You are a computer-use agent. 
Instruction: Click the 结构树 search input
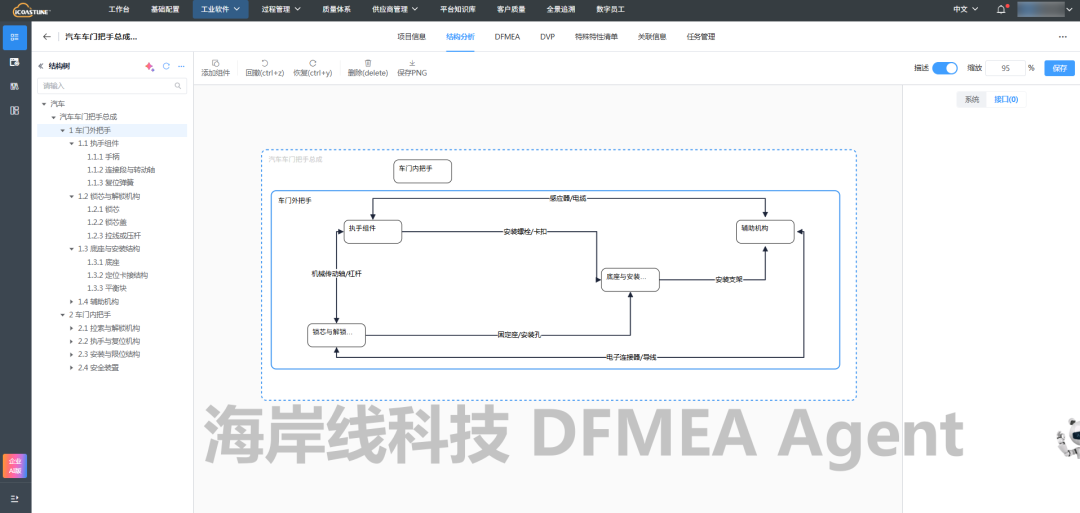[112, 86]
